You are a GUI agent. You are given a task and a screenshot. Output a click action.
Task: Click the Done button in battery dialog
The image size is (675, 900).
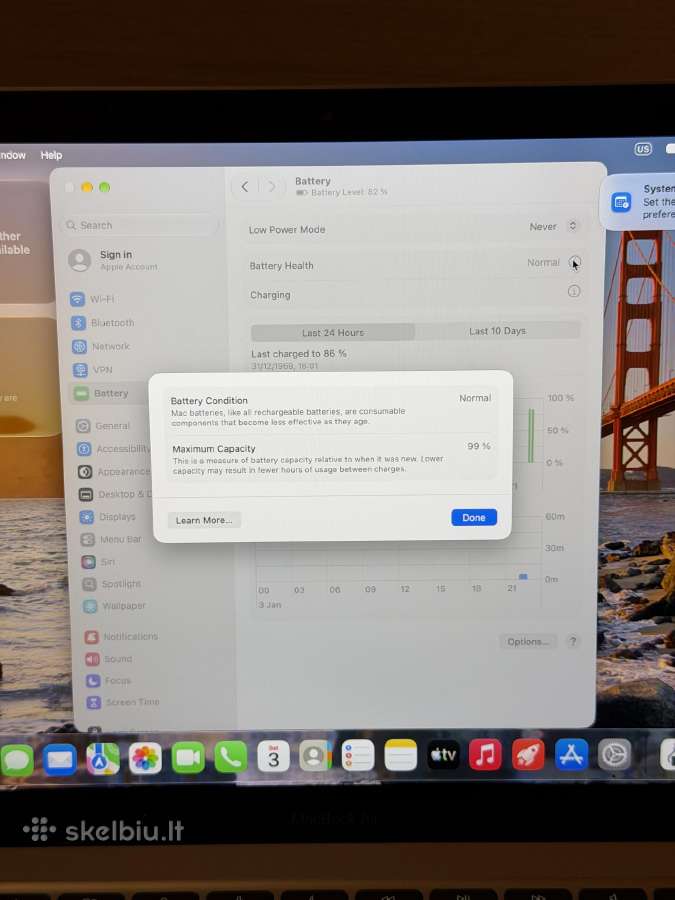tap(474, 517)
